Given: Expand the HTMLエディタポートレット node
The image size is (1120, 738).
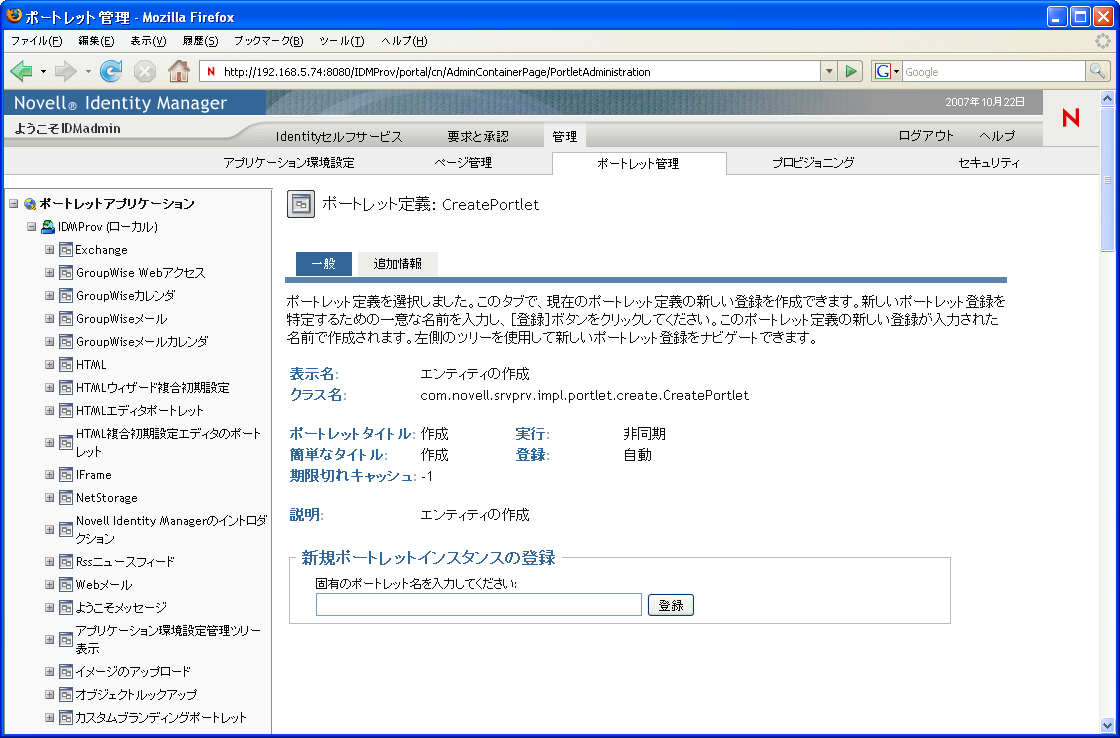Looking at the screenshot, I should [x=49, y=410].
